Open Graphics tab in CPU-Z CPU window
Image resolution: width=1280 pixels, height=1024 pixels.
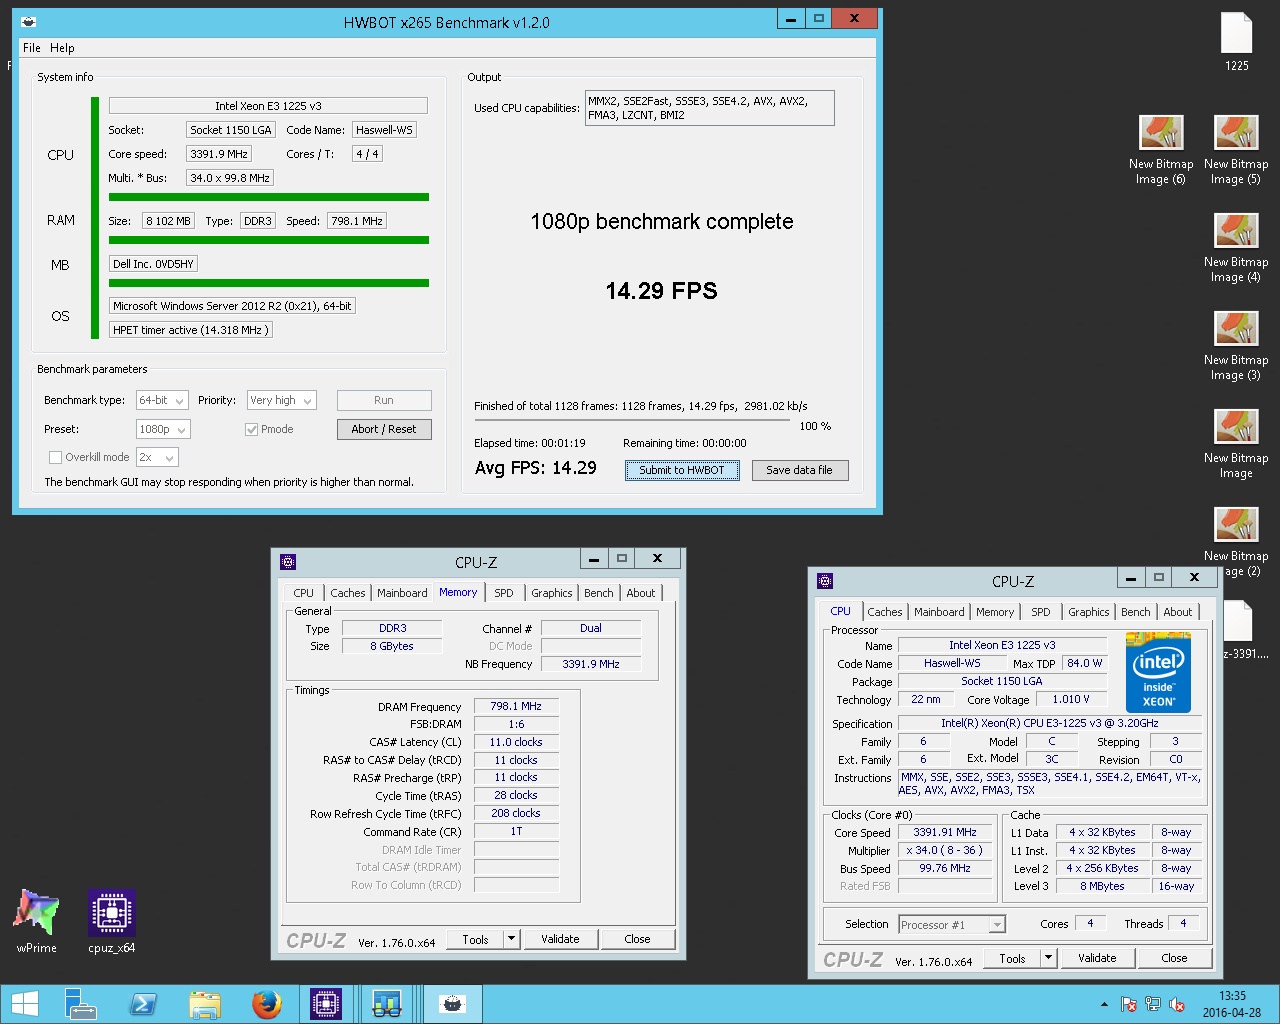(1088, 612)
